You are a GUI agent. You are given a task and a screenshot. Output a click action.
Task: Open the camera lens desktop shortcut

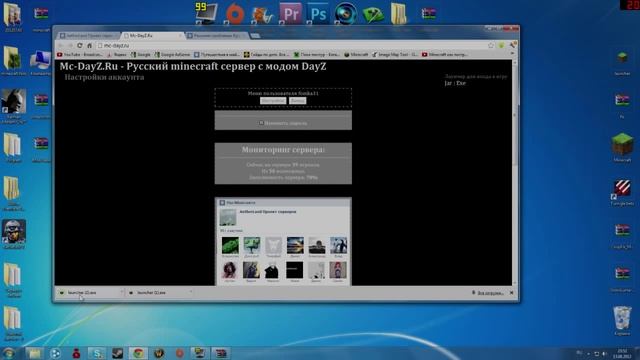346,13
